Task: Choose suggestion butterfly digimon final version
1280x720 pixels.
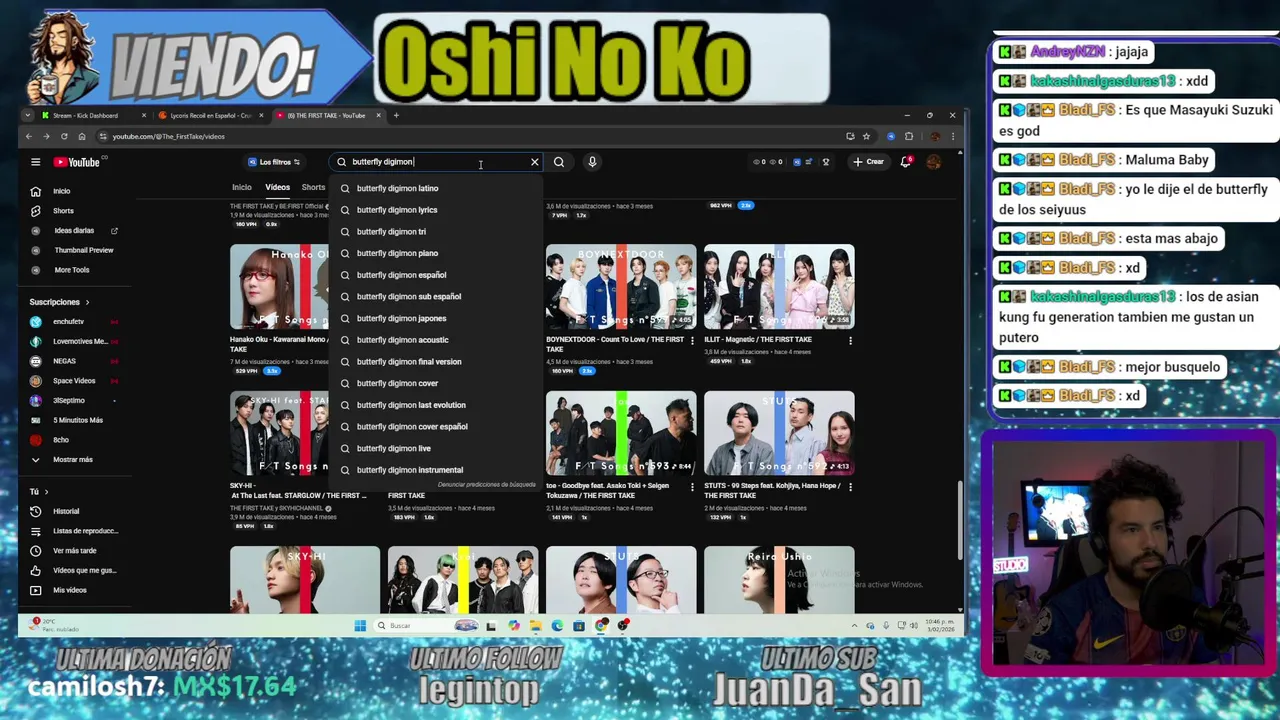Action: (x=435, y=362)
